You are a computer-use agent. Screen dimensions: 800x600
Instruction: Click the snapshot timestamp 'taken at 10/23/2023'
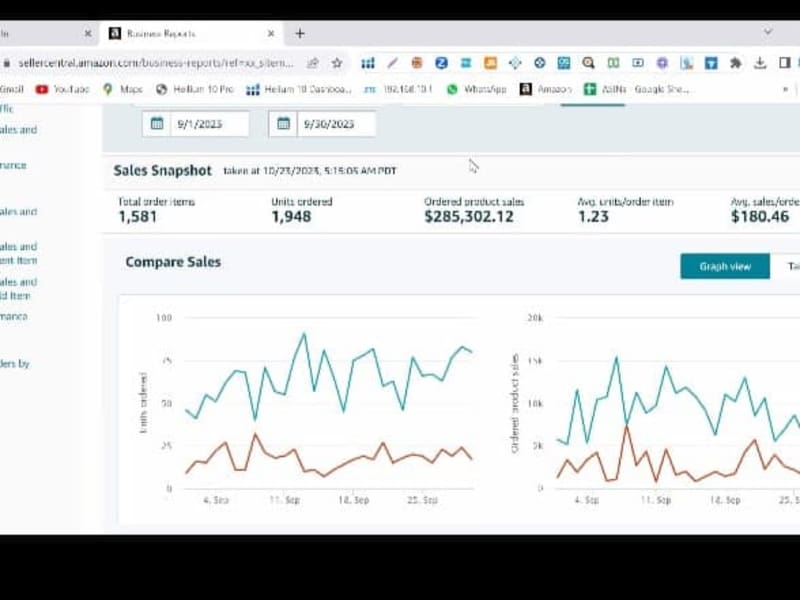tap(310, 171)
